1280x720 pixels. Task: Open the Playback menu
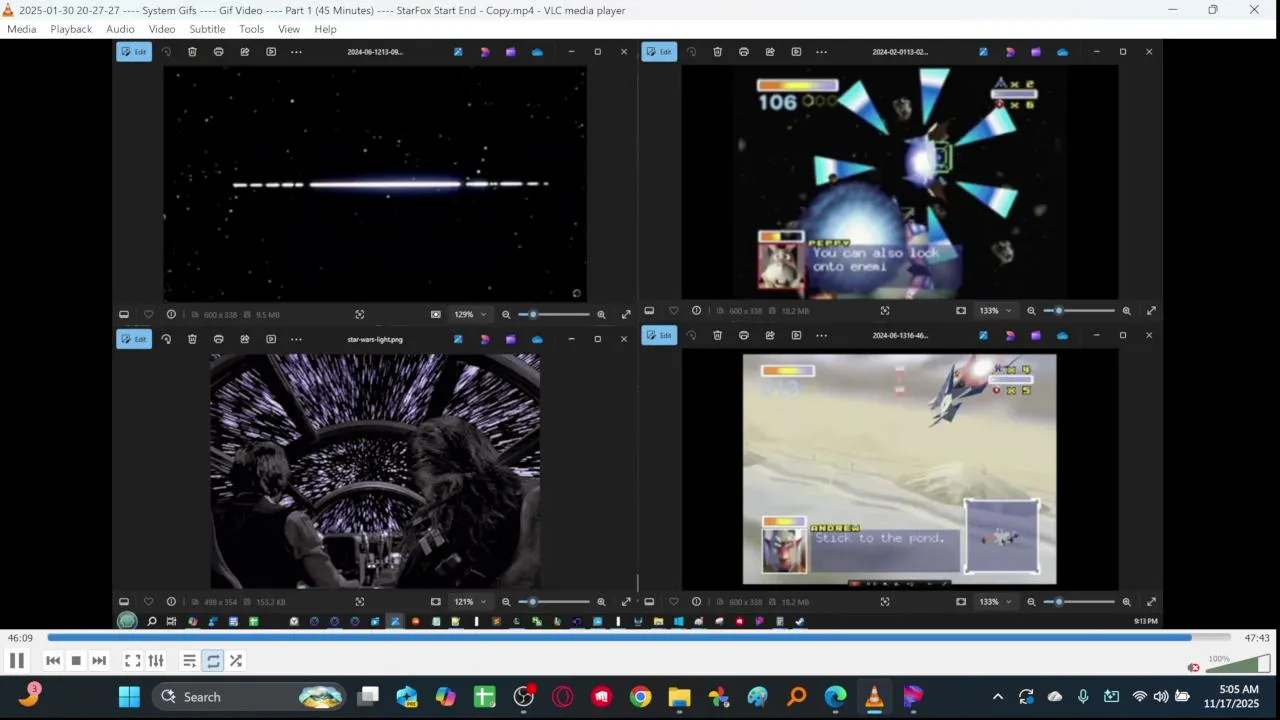click(71, 29)
